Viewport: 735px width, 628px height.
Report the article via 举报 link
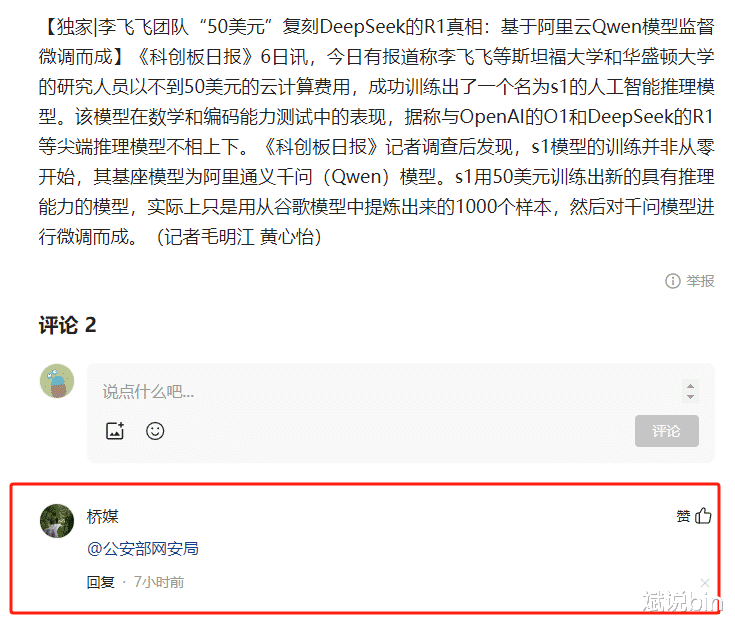(700, 281)
